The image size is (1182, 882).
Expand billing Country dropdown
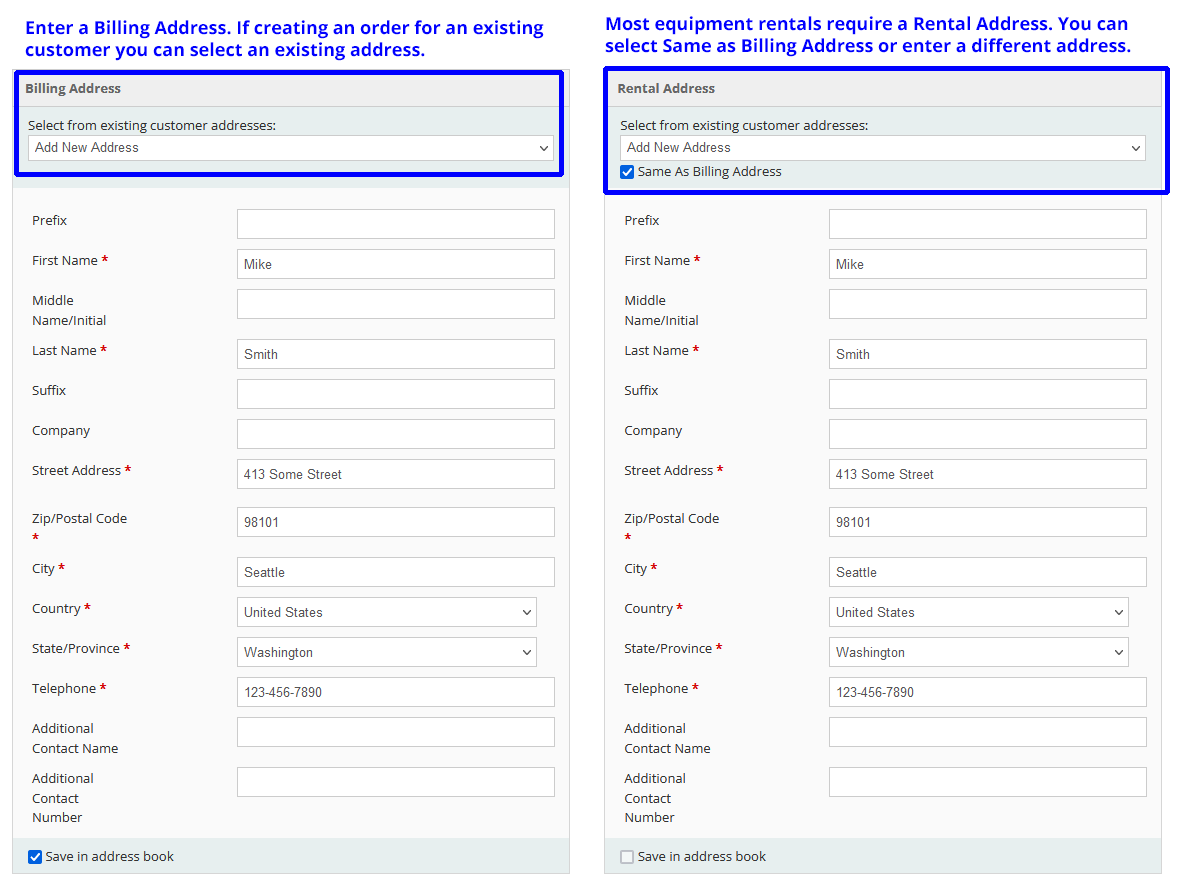[x=386, y=612]
